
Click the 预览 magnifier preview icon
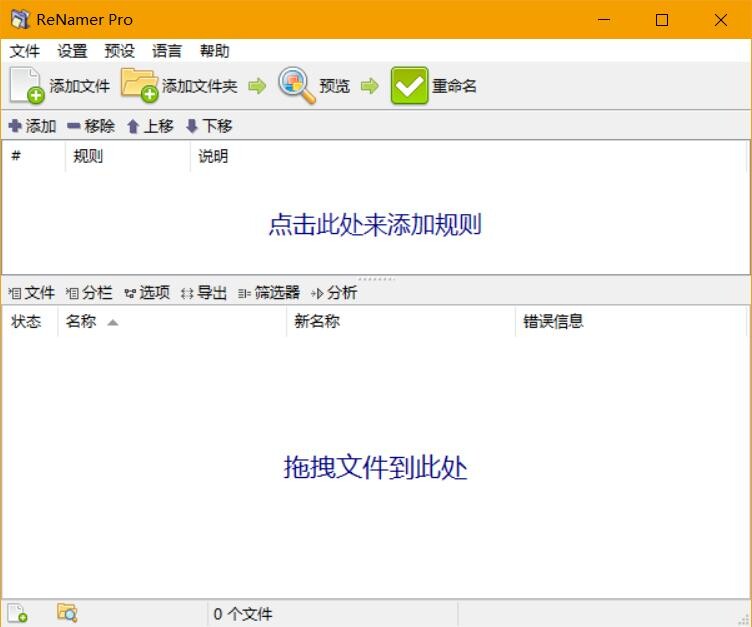297,86
